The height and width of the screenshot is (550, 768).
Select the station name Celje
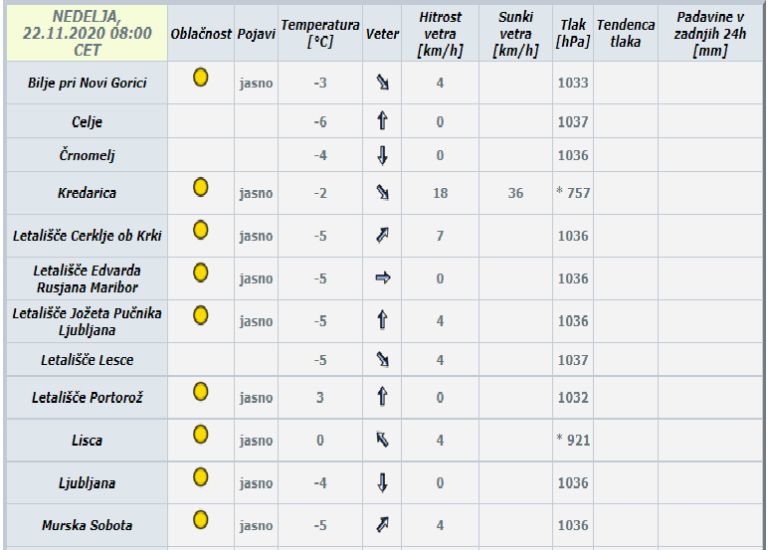[x=87, y=121]
